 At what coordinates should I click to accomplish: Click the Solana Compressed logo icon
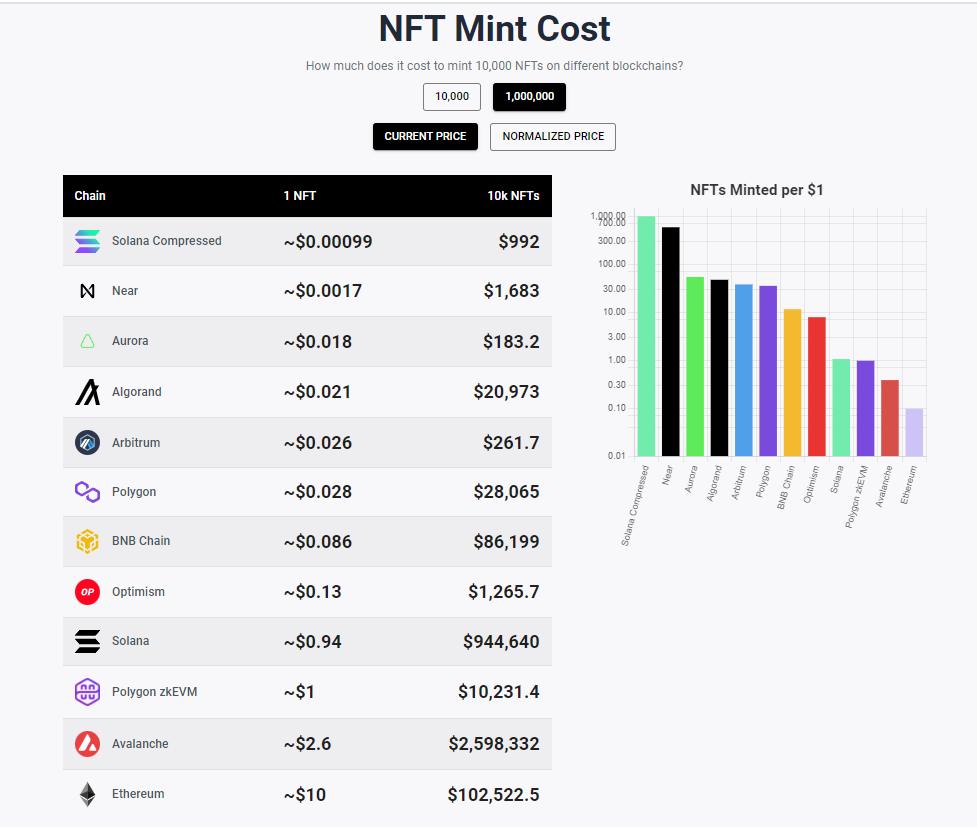[87, 241]
